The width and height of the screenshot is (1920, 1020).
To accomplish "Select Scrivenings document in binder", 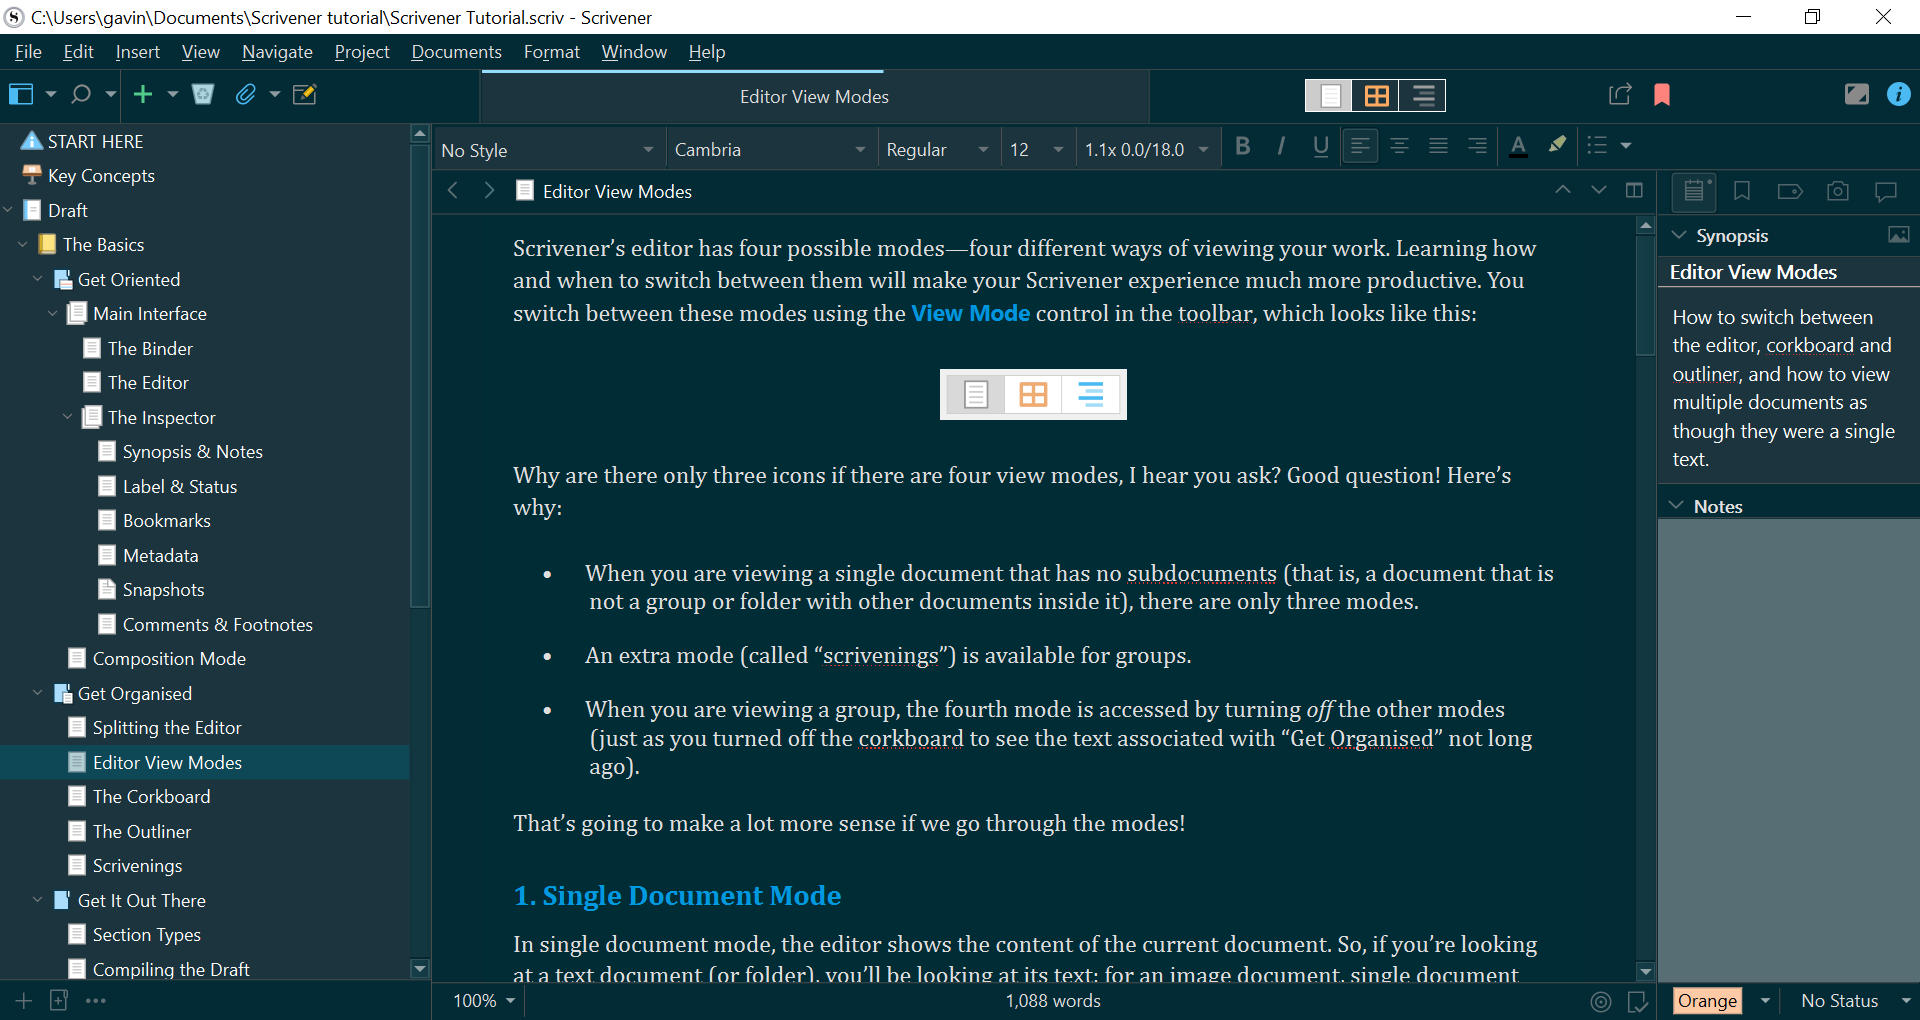I will click(x=205, y=865).
